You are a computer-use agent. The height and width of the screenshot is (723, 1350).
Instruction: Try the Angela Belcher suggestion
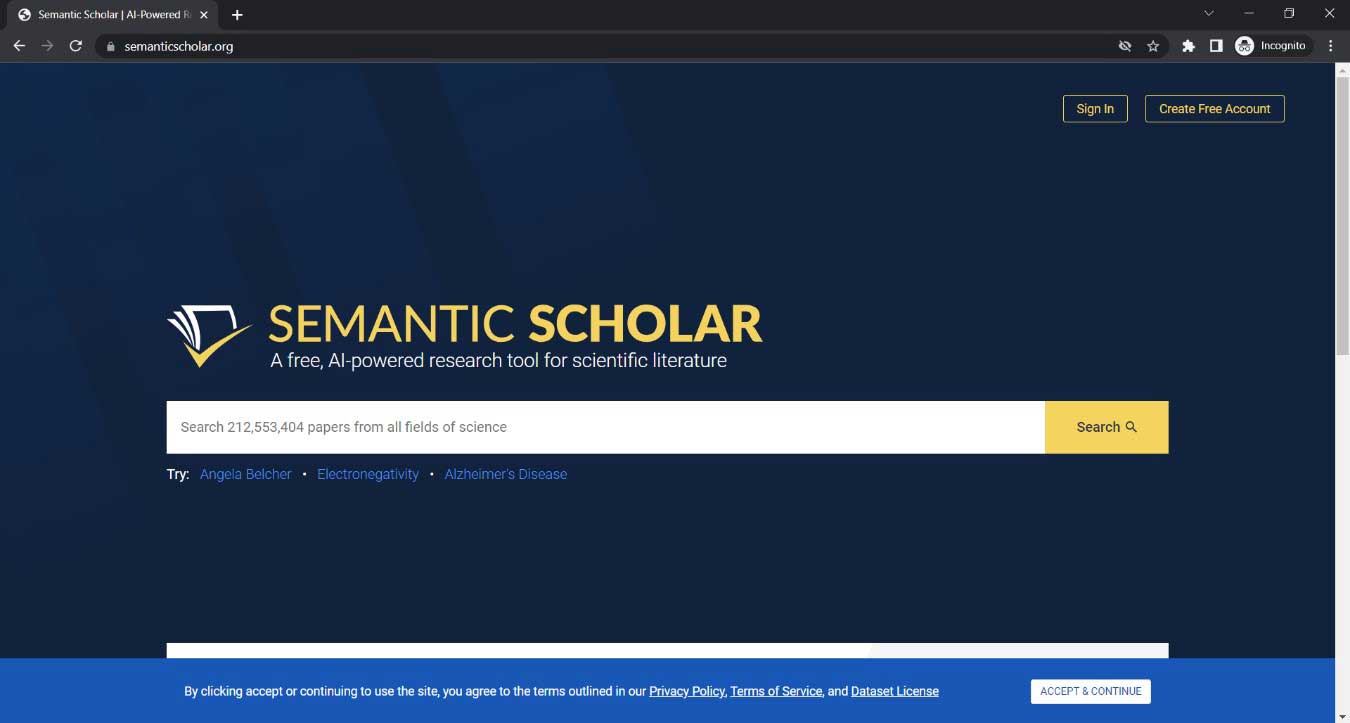pos(246,474)
